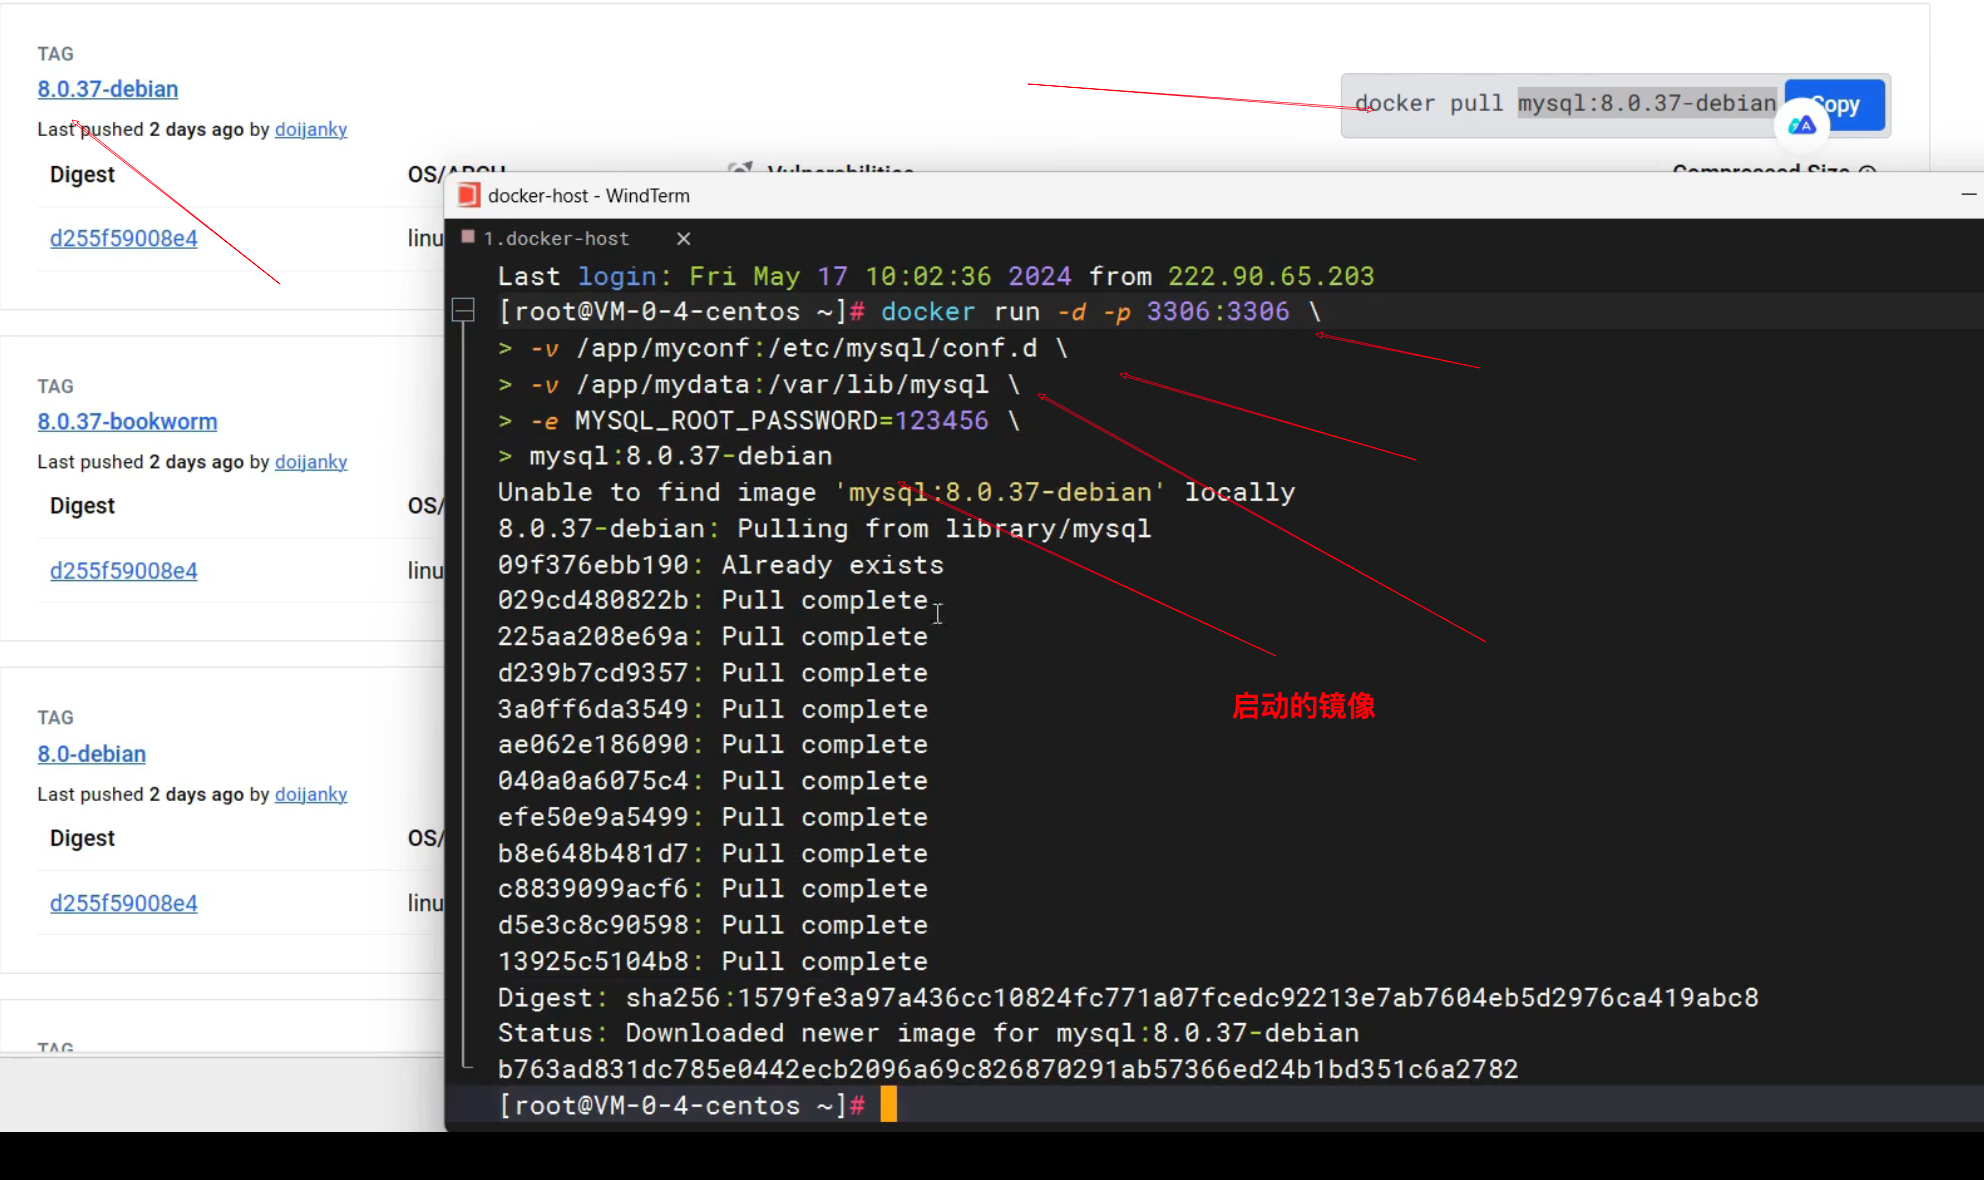Collapse the docker run command block

[463, 311]
